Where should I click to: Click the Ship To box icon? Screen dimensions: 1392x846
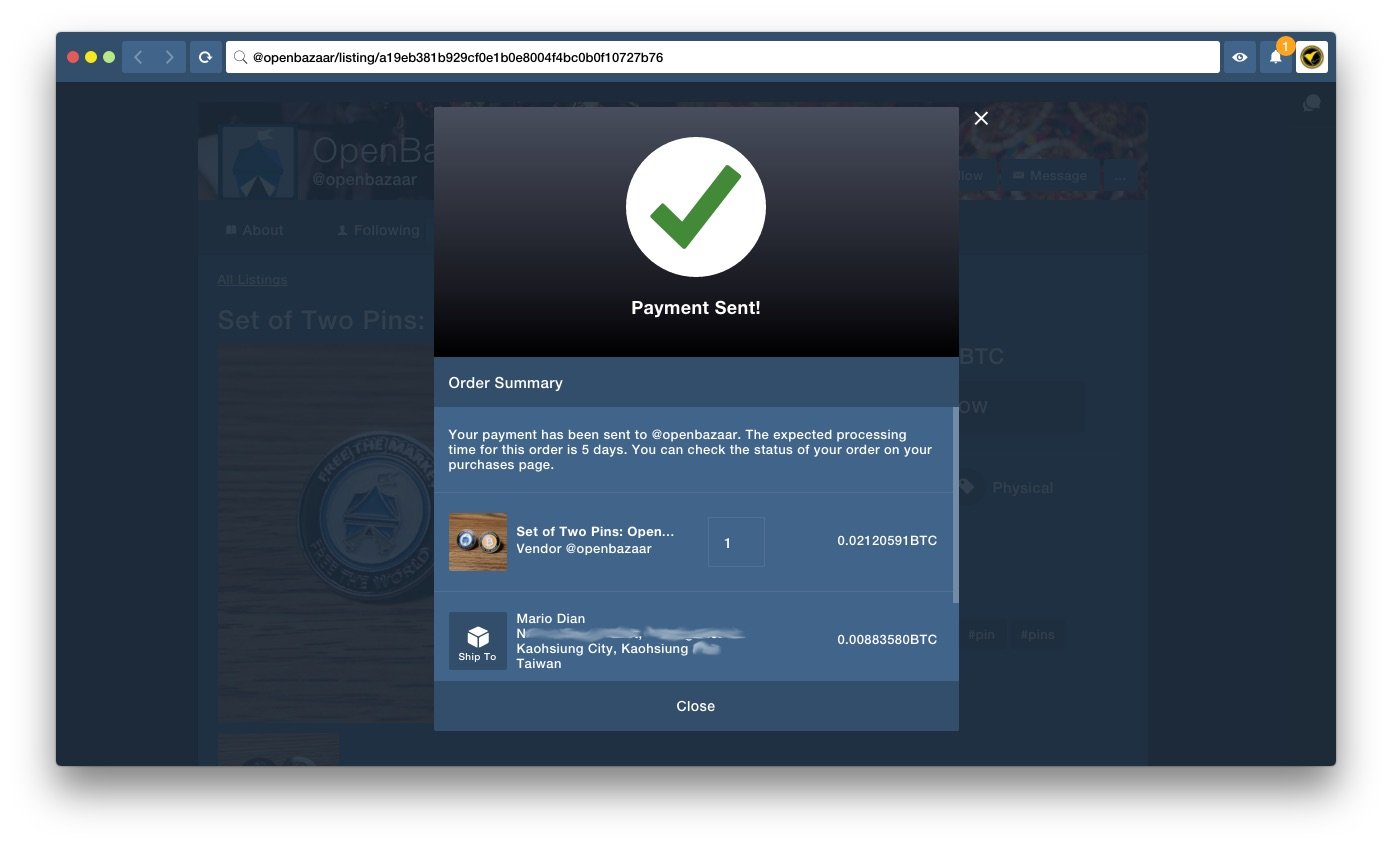(x=478, y=641)
